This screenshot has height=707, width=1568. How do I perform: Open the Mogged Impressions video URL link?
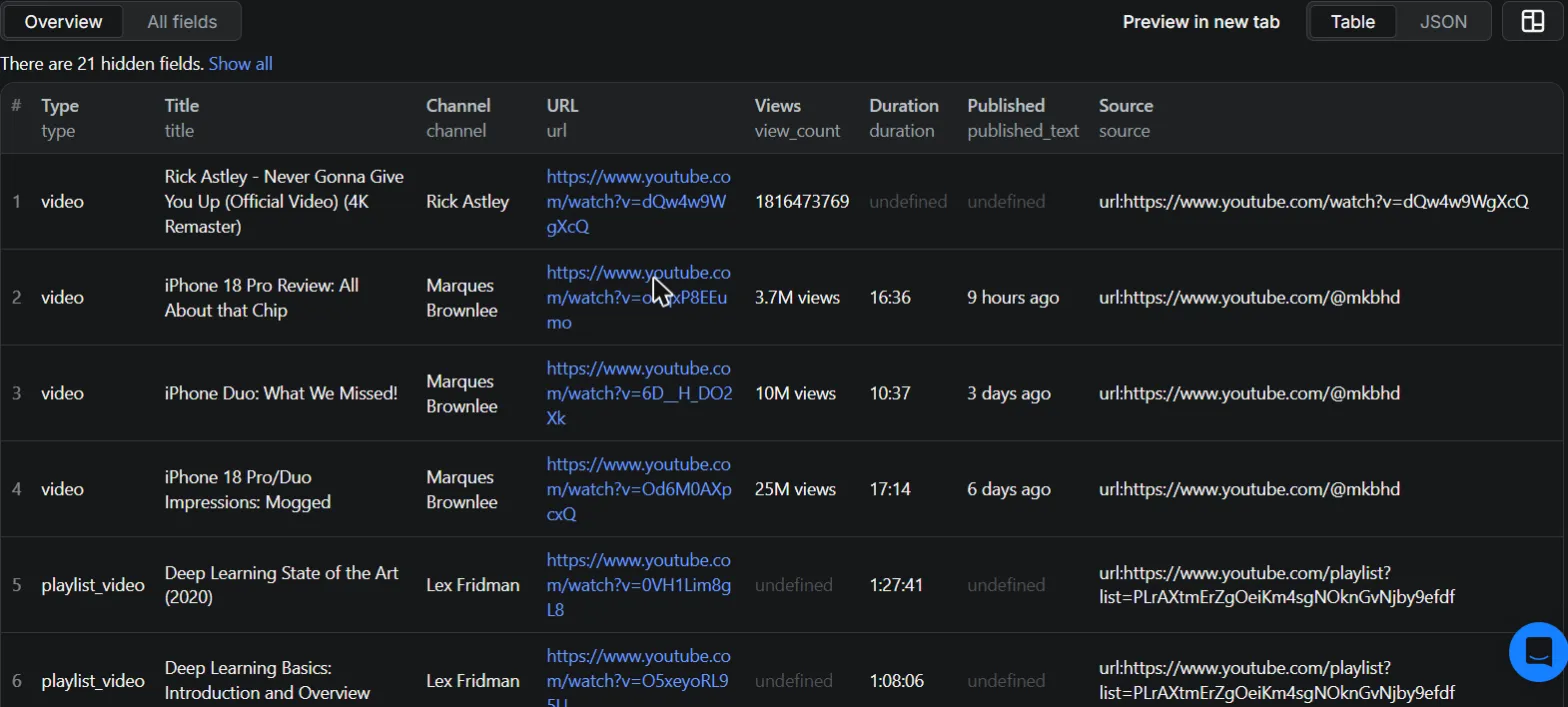pyautogui.click(x=638, y=490)
